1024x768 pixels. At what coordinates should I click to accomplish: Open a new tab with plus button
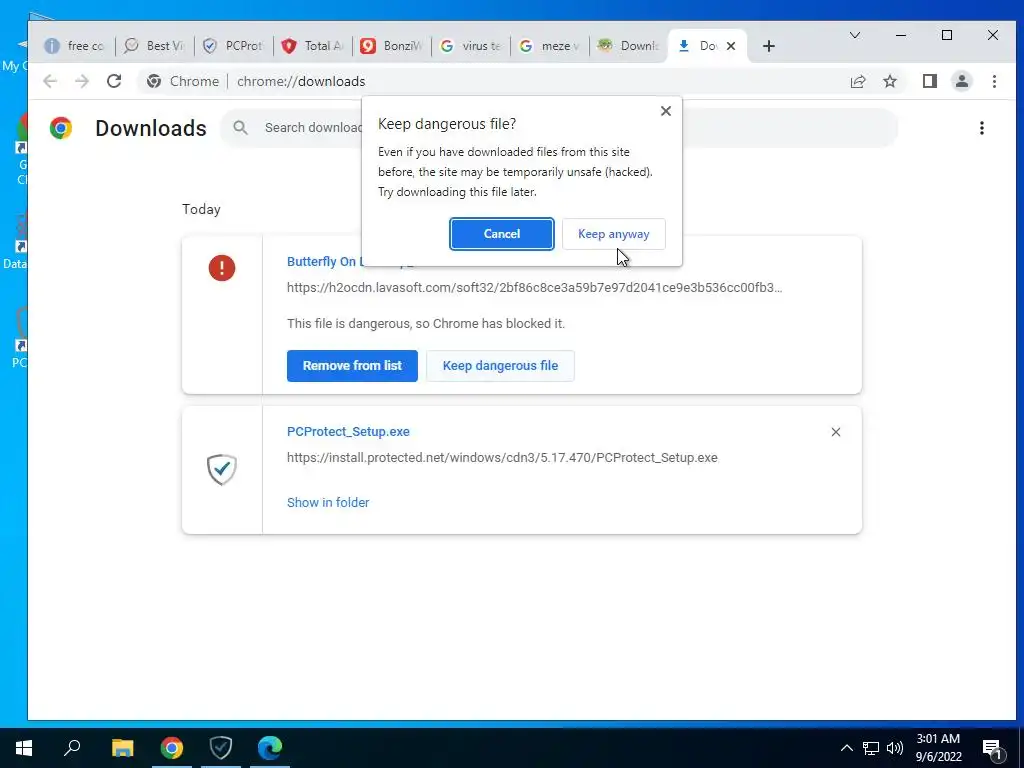click(769, 46)
